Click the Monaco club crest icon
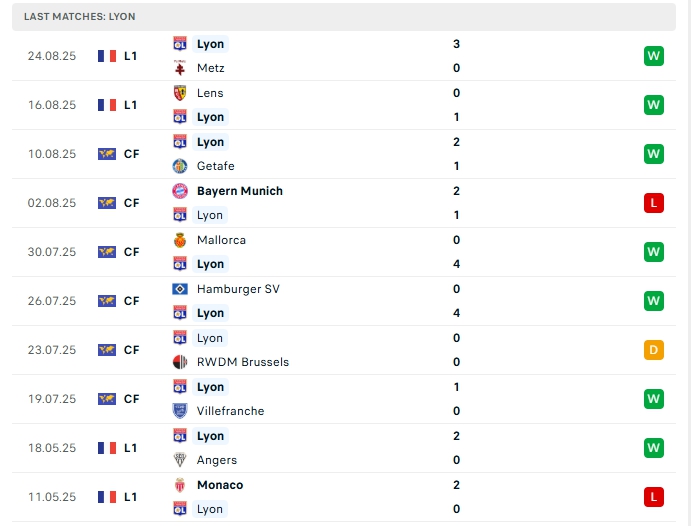 click(180, 485)
